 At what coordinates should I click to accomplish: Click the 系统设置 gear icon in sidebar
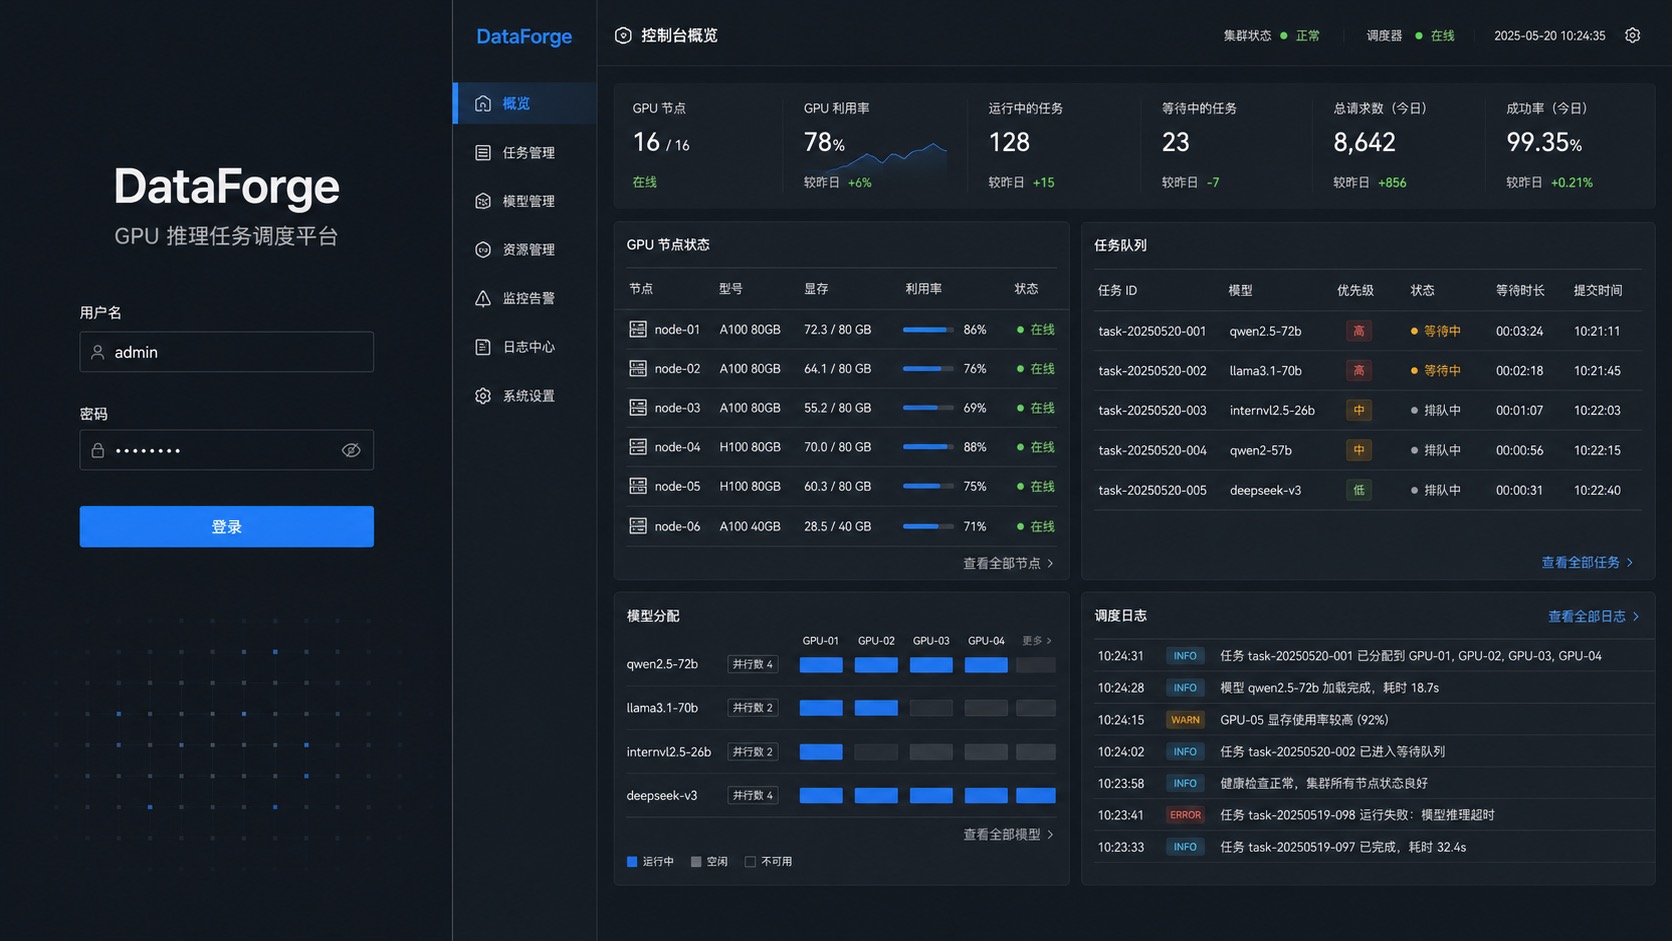tap(483, 396)
